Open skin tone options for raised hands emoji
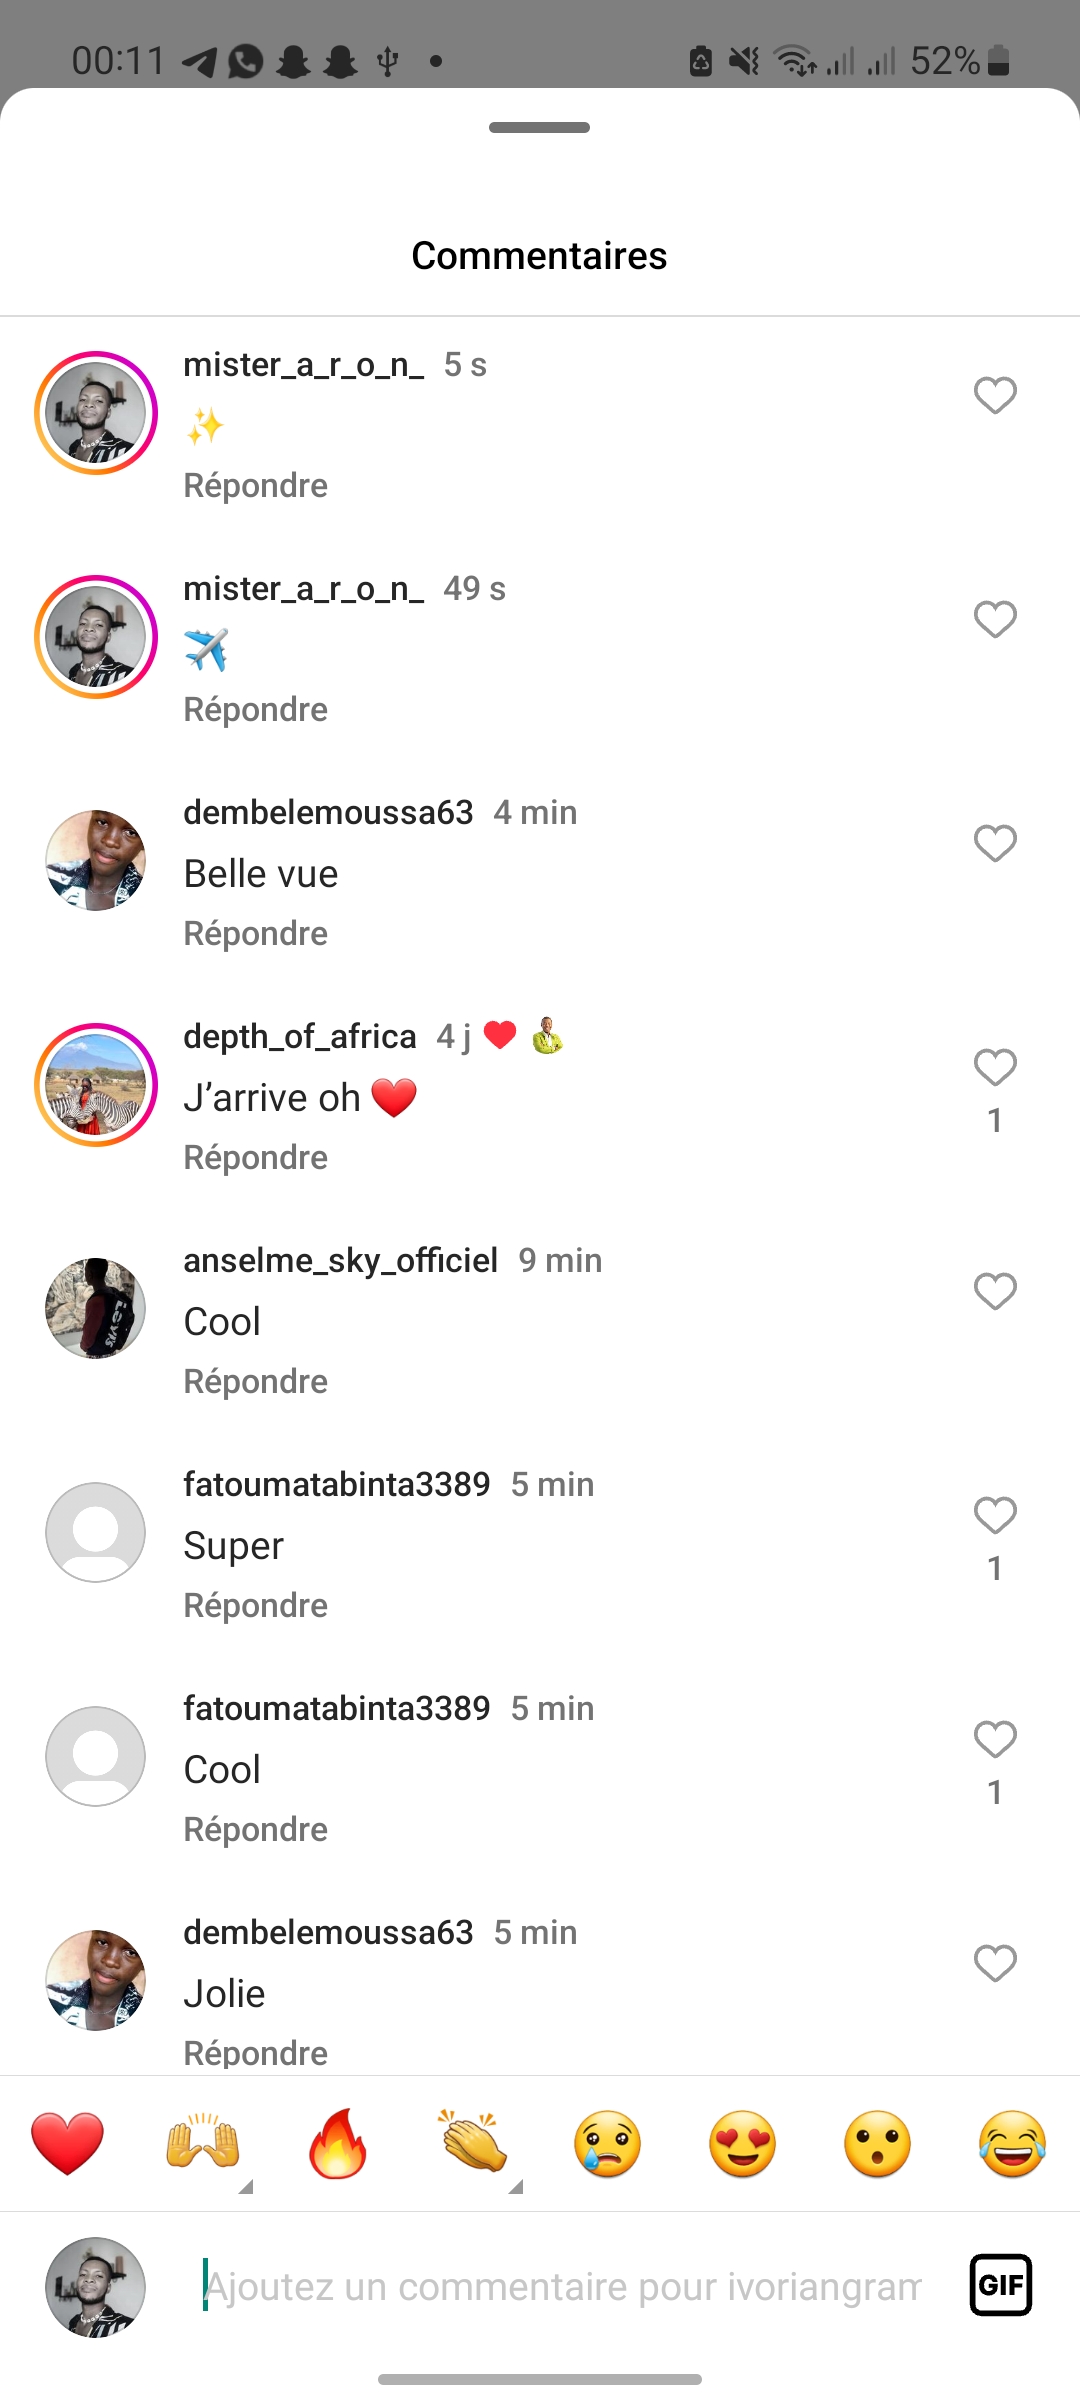 click(245, 2186)
